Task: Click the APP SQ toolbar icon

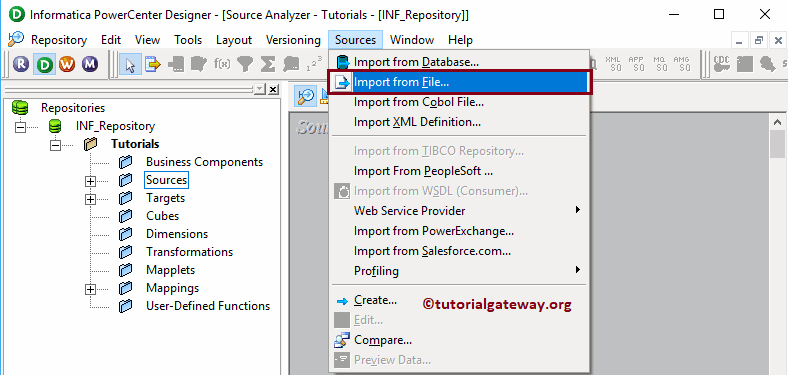Action: pos(636,64)
